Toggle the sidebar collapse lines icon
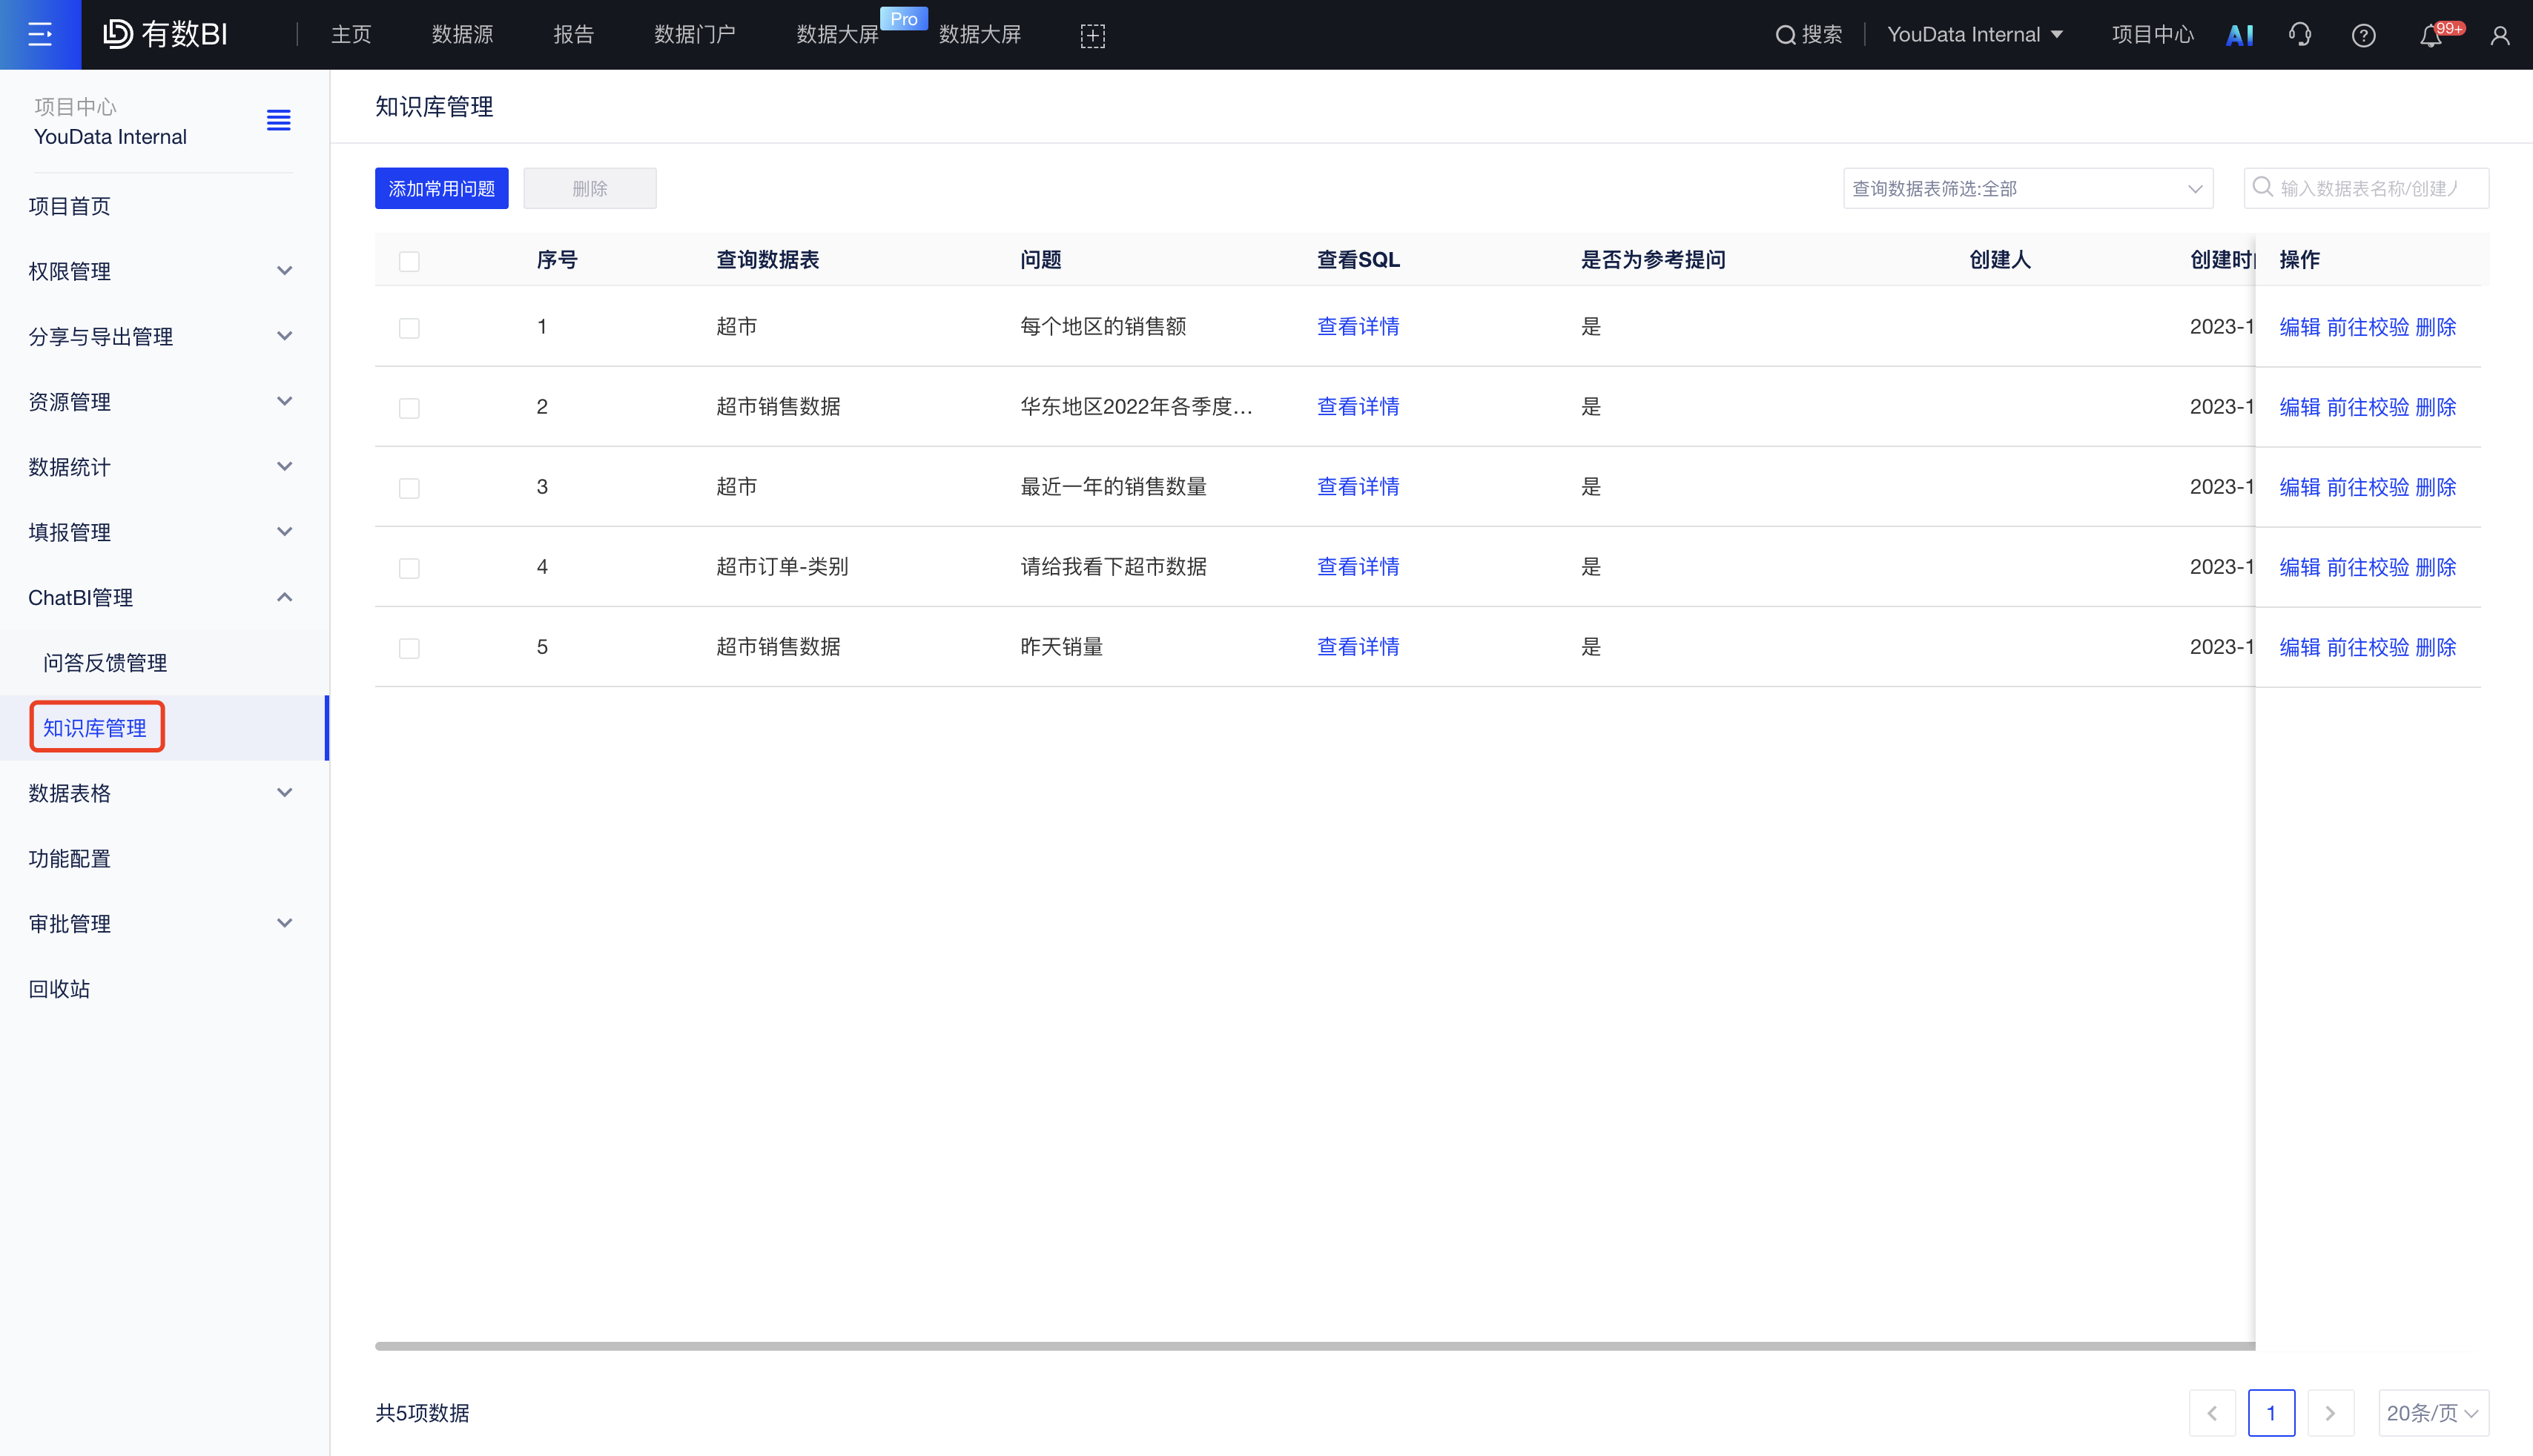 278,121
